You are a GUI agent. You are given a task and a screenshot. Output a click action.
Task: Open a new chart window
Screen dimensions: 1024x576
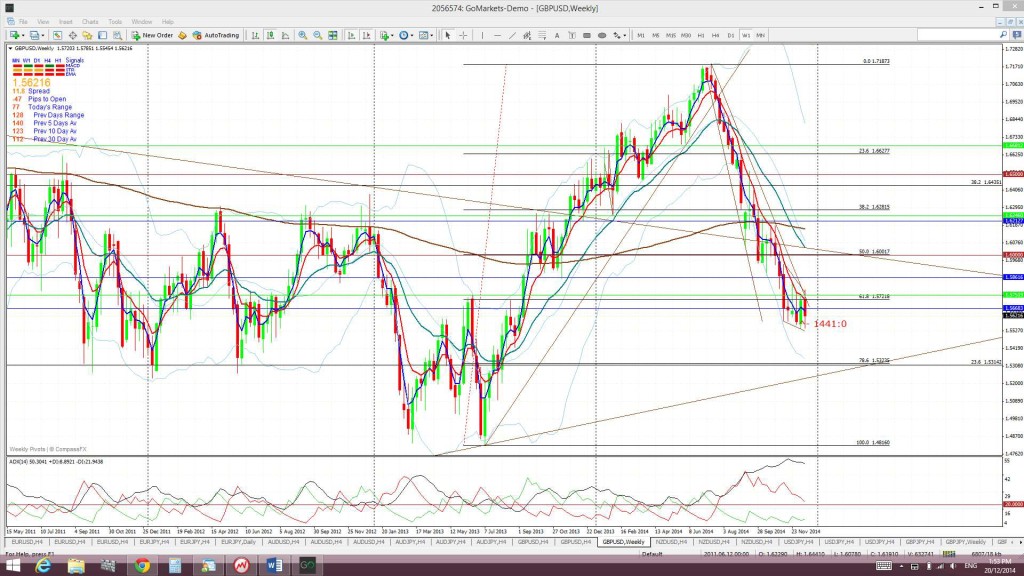coord(14,35)
